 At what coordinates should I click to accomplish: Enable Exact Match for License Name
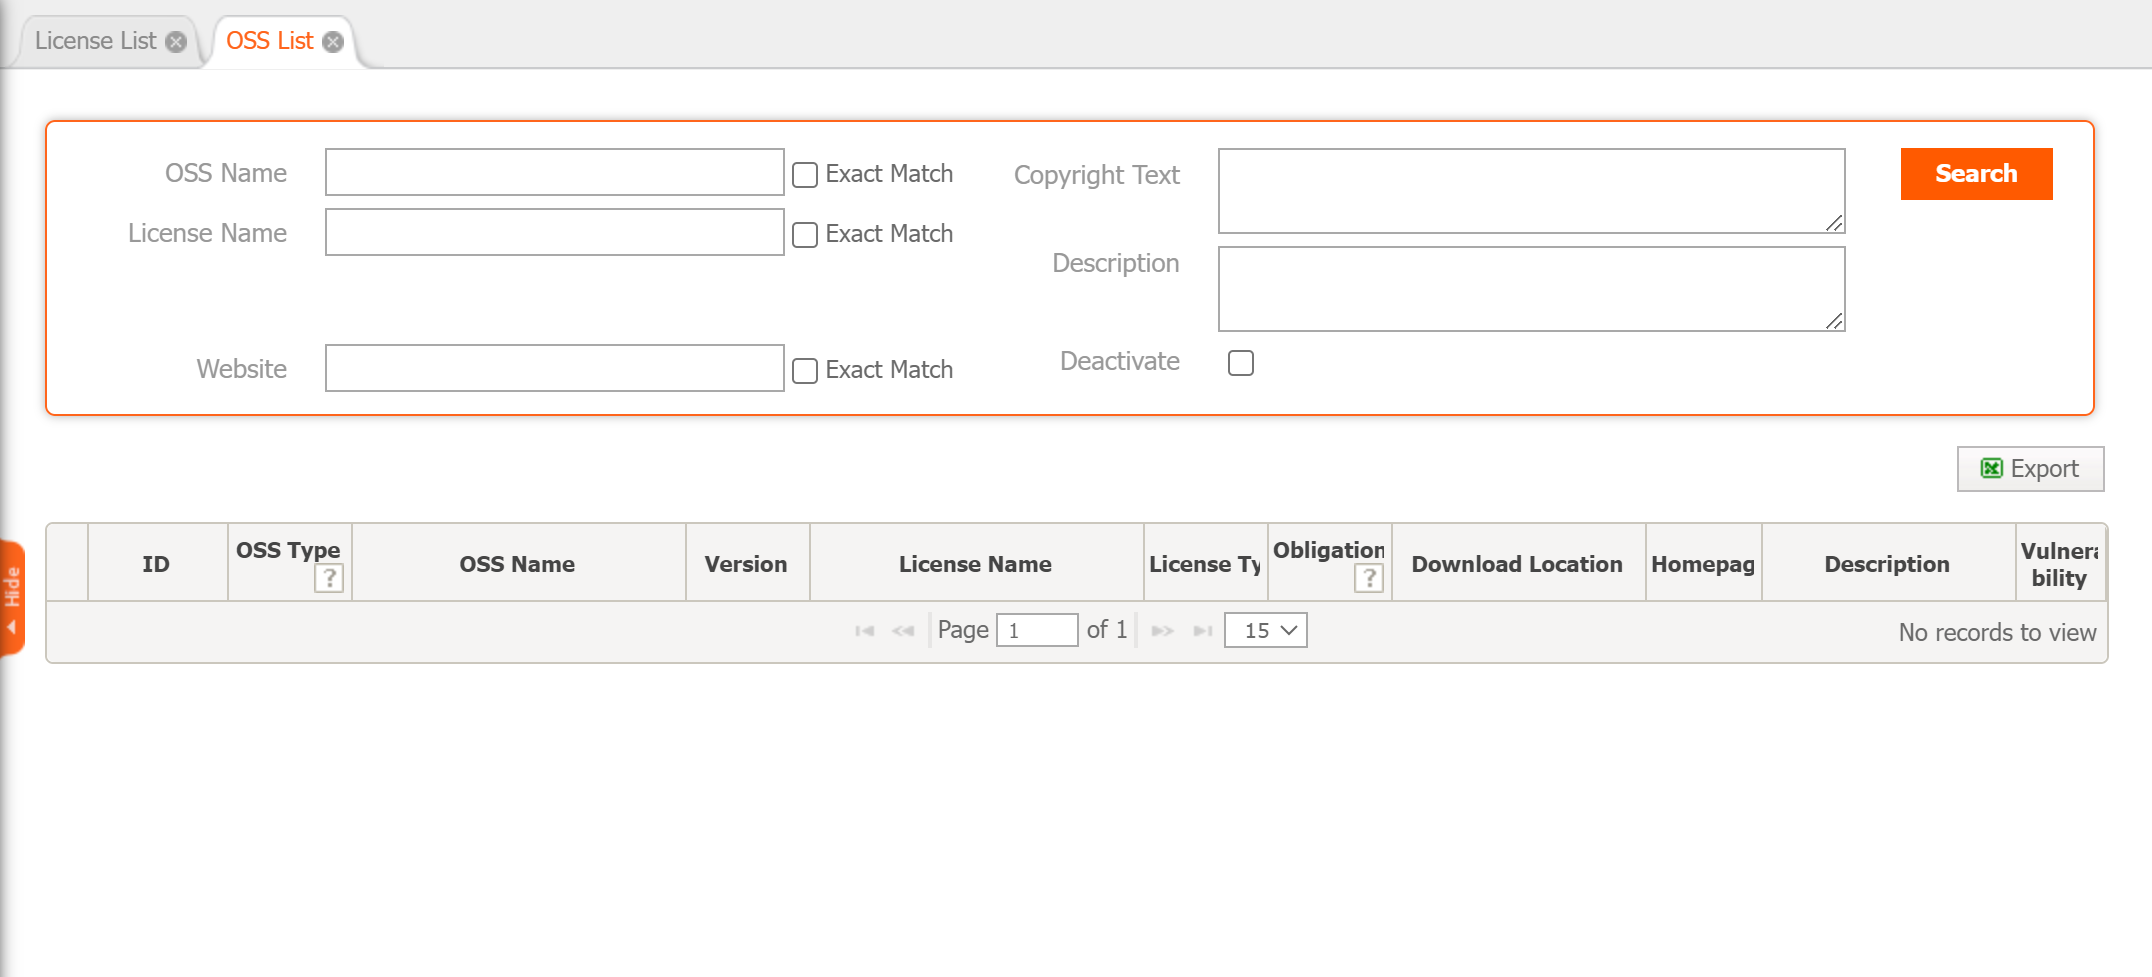[804, 234]
